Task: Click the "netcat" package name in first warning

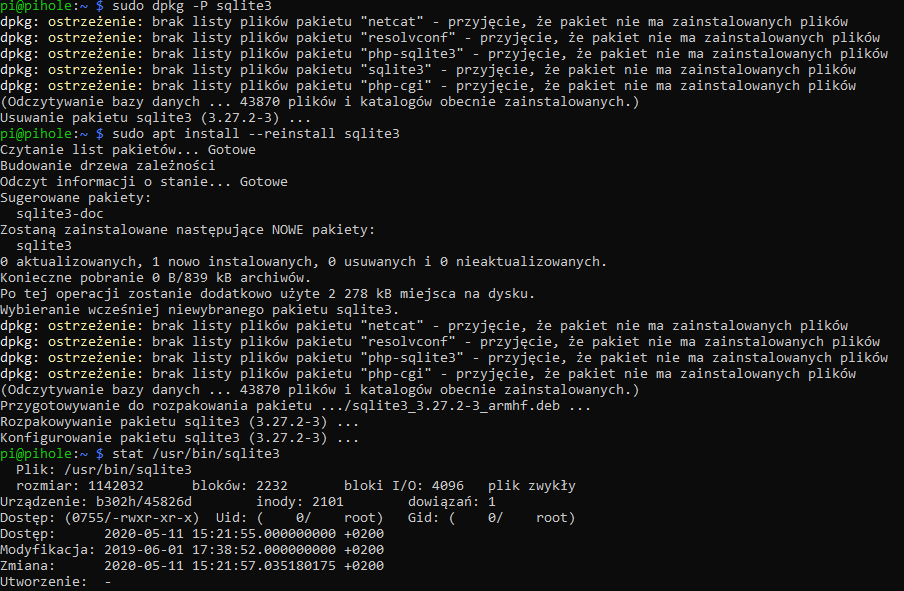Action: [392, 22]
